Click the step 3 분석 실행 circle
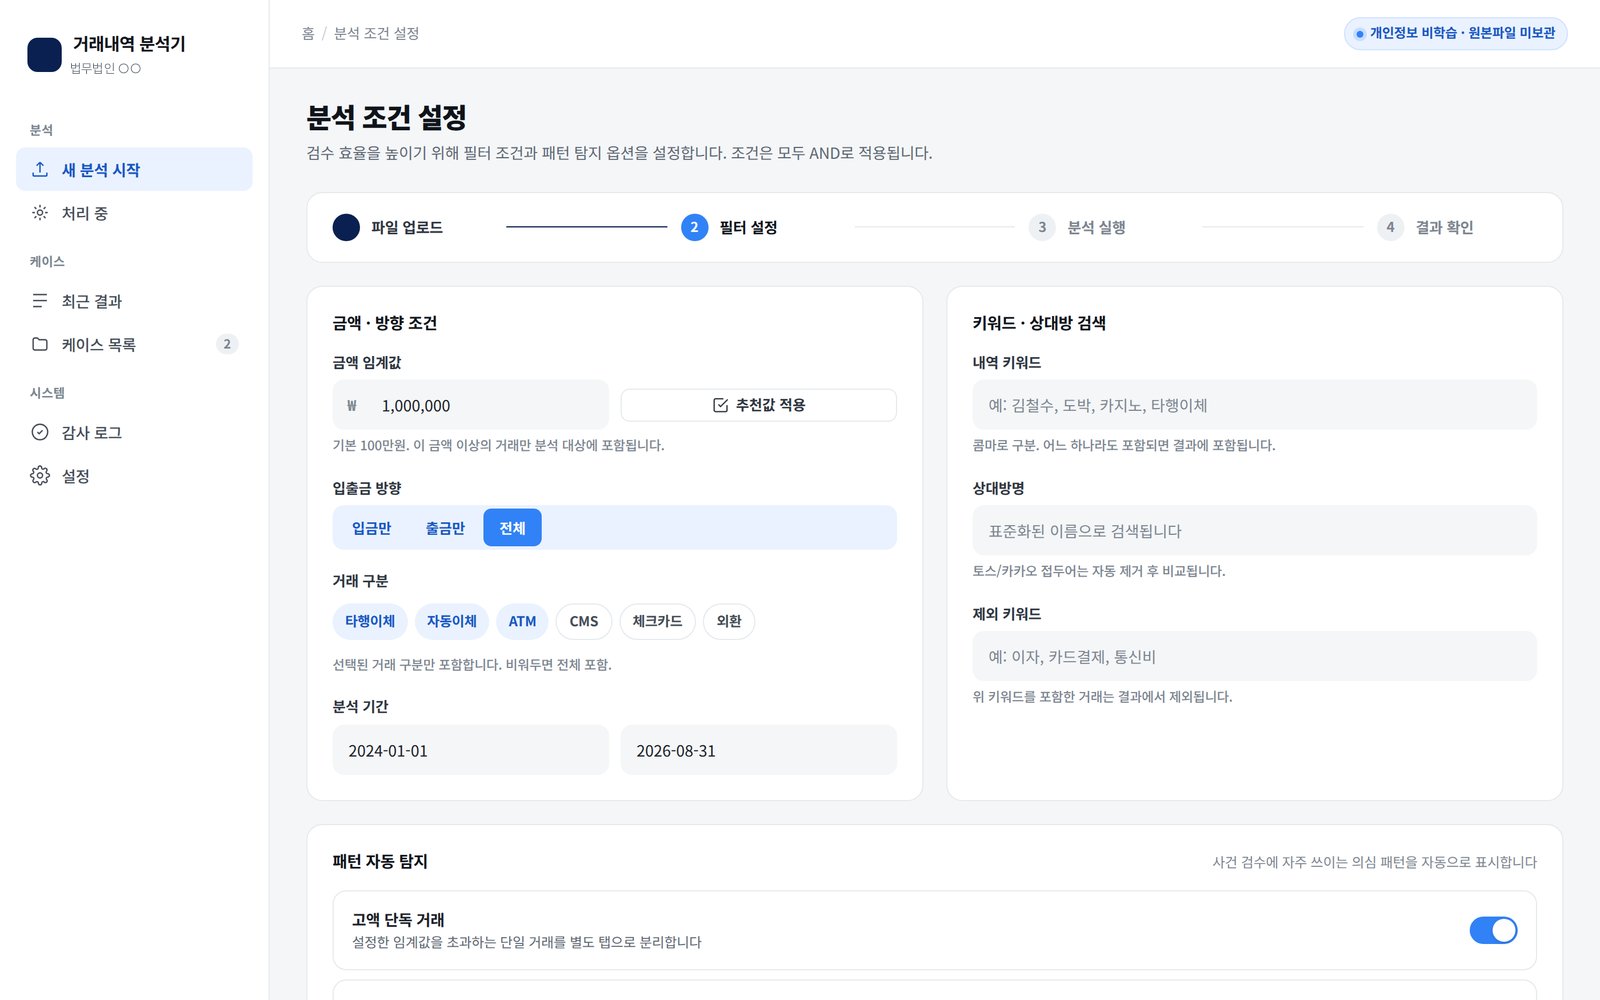Image resolution: width=1600 pixels, height=1000 pixels. click(1042, 227)
